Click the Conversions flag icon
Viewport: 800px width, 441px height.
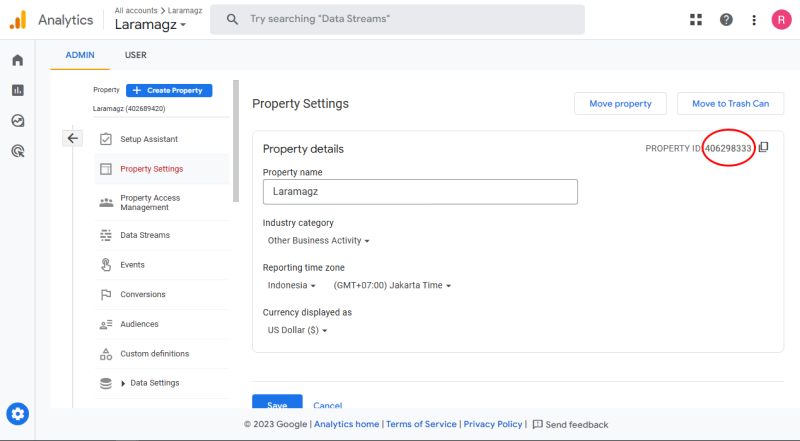tap(106, 295)
